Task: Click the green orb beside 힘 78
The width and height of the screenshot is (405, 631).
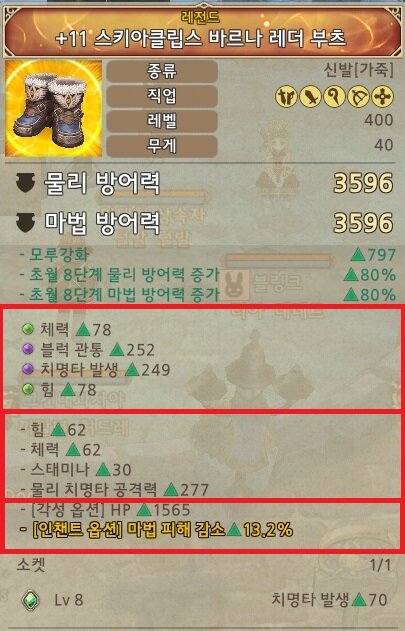Action: [x=28, y=389]
